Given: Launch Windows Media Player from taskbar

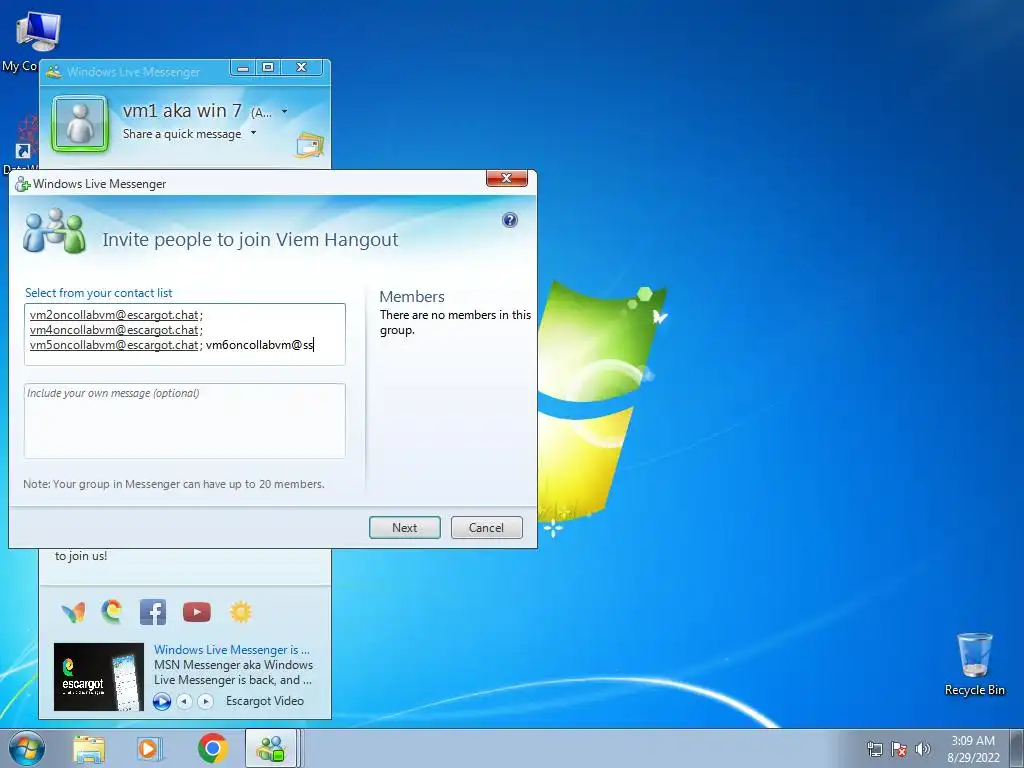Looking at the screenshot, I should (x=150, y=749).
